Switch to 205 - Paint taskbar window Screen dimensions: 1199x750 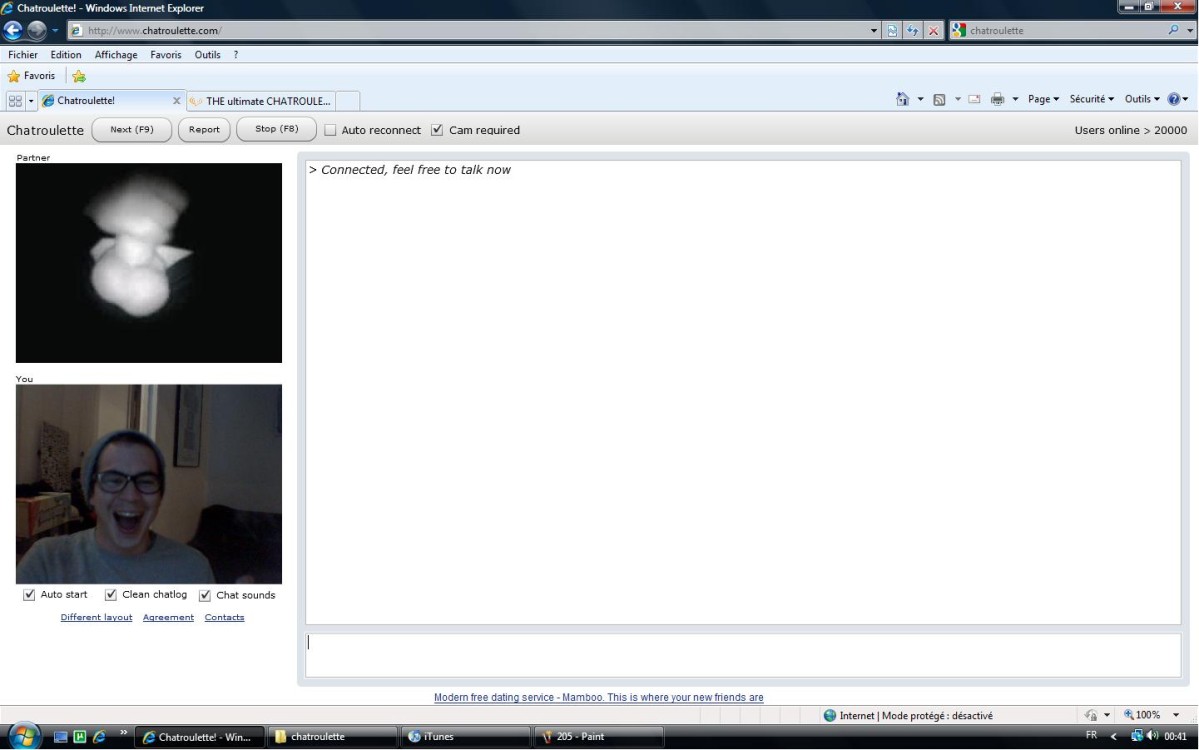click(x=598, y=737)
